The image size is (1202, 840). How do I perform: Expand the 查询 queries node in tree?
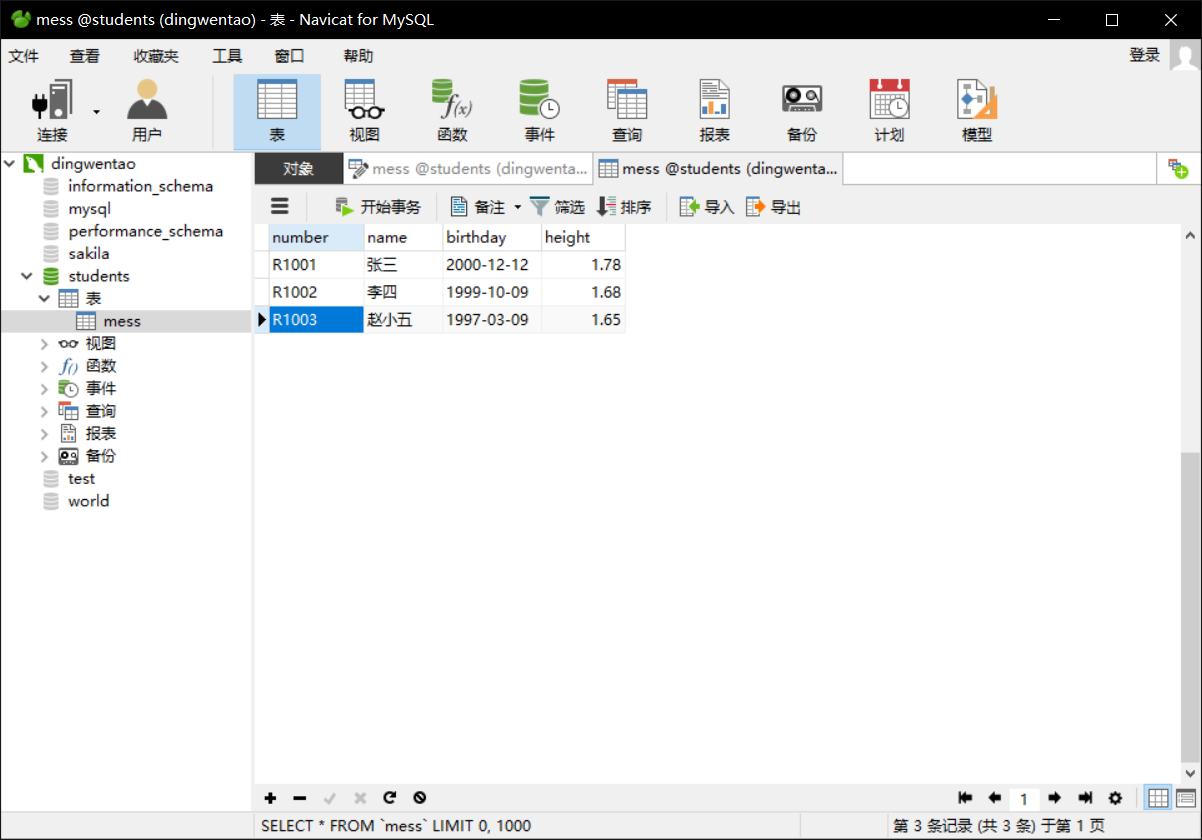(x=44, y=411)
